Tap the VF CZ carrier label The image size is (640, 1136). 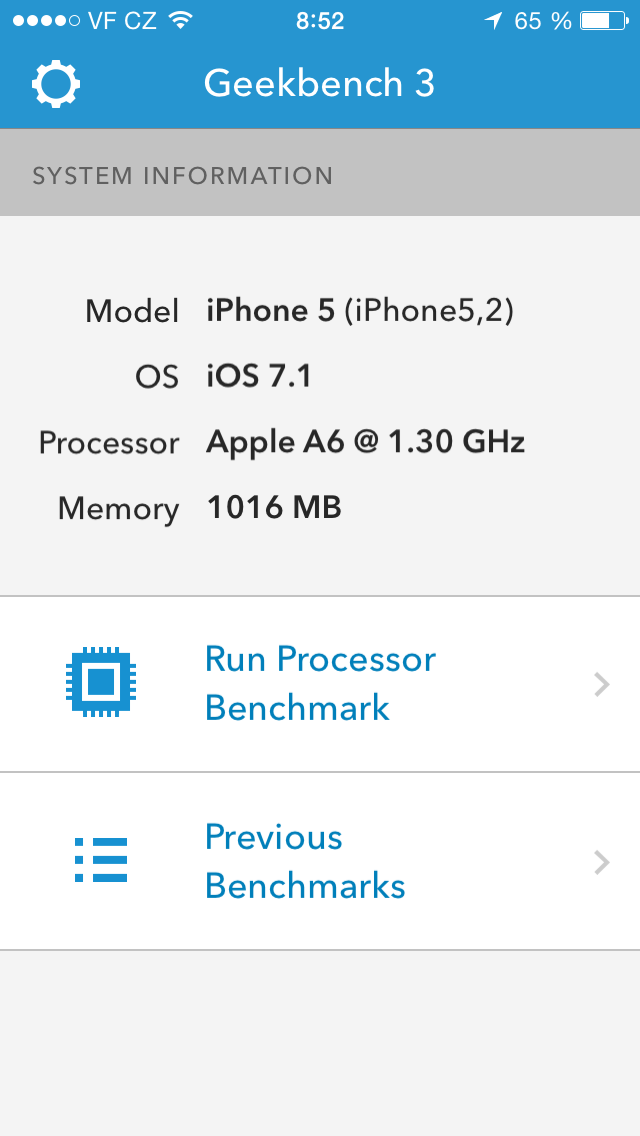pos(122,21)
